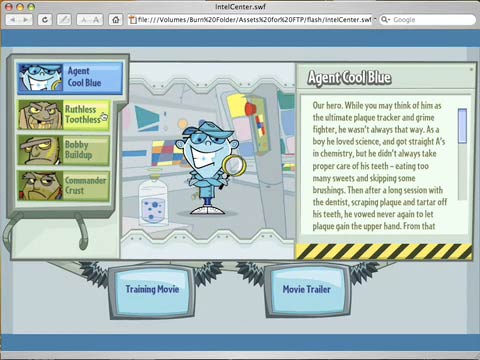Viewport: 480px width, 360px height.
Task: Click the text size toolbar button
Action: click(x=90, y=20)
